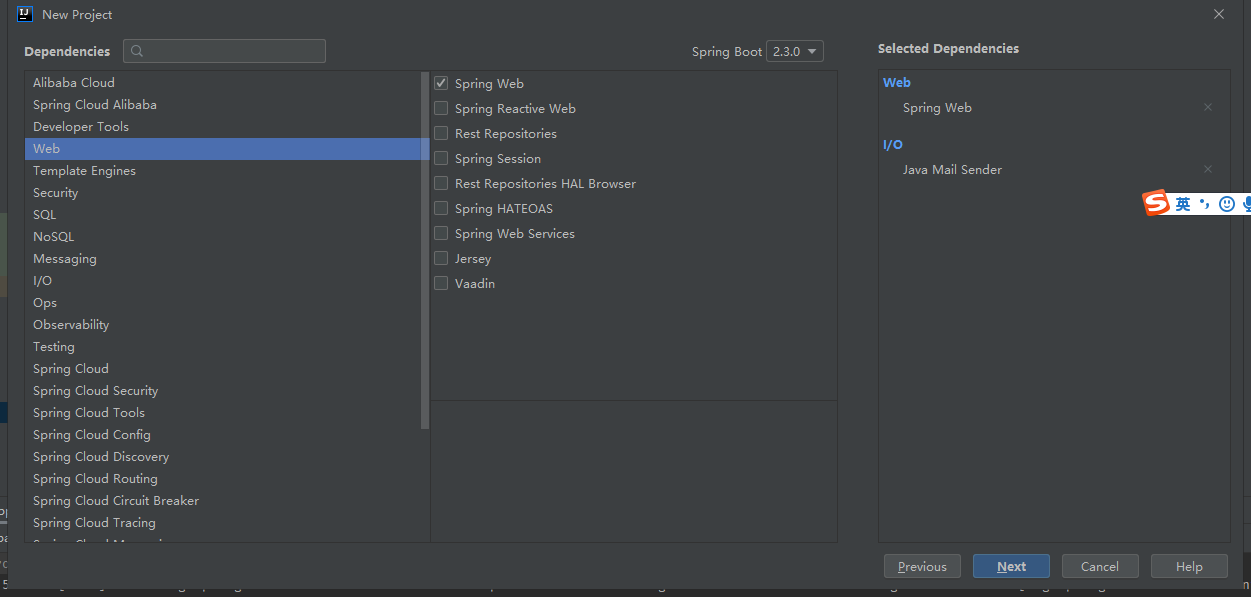Select the Messaging category
This screenshot has width=1251, height=597.
(x=223, y=258)
